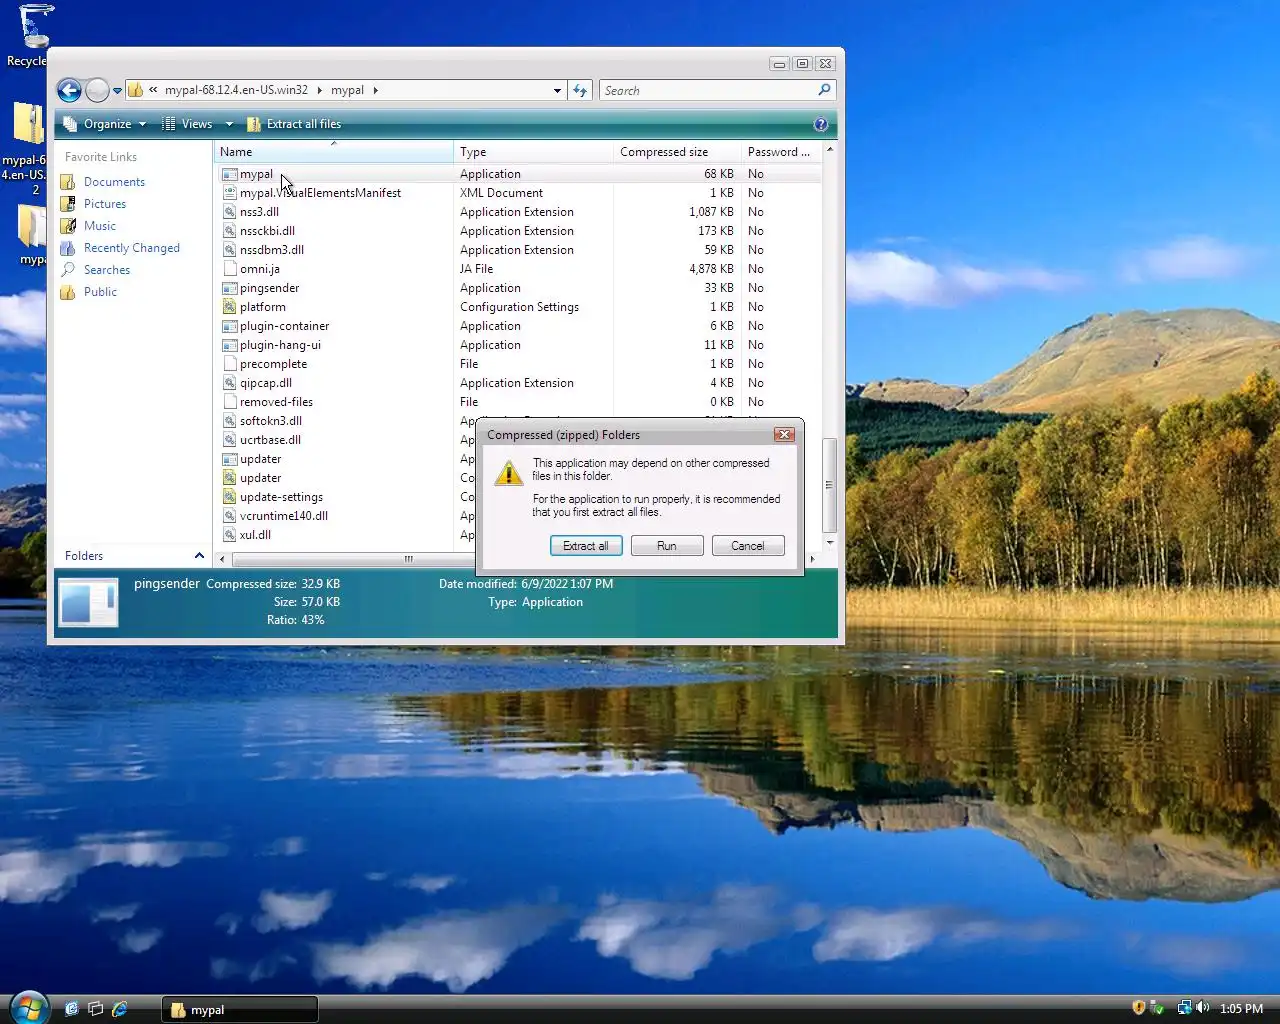Click the volume icon in the system tray
1280x1024 pixels.
point(1203,1008)
